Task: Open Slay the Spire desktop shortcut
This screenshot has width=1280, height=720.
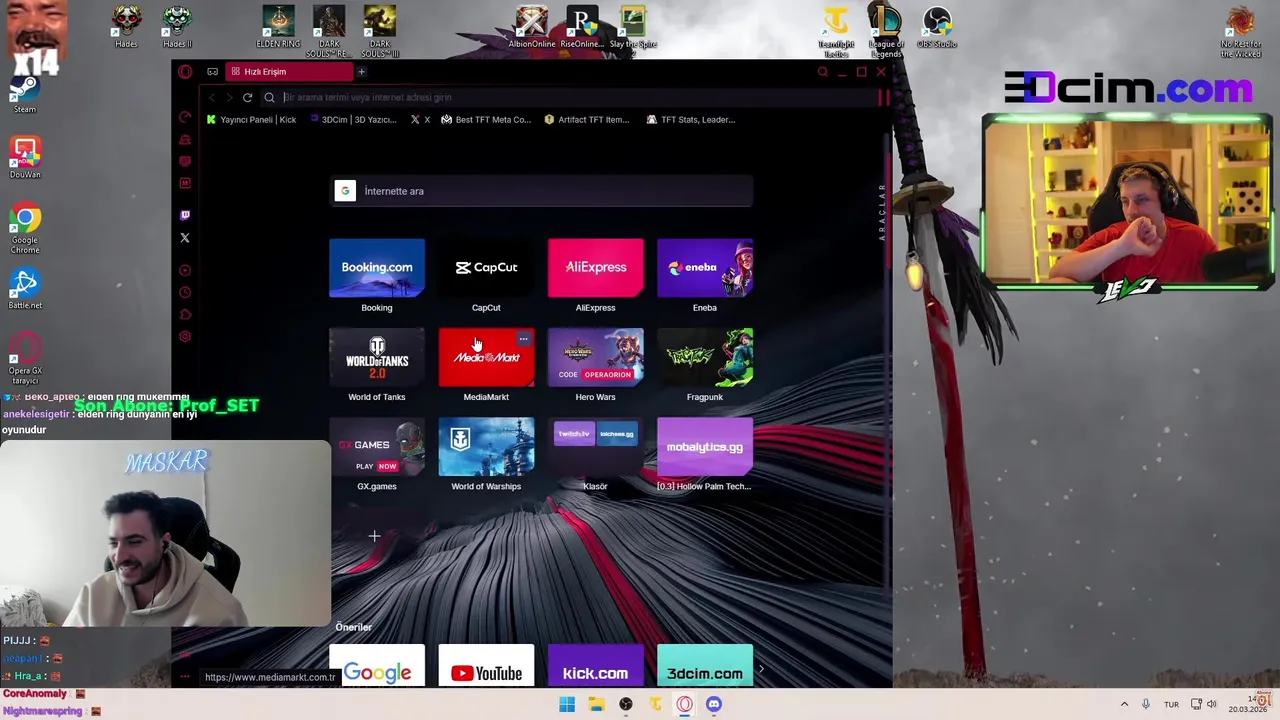Action: click(x=633, y=30)
